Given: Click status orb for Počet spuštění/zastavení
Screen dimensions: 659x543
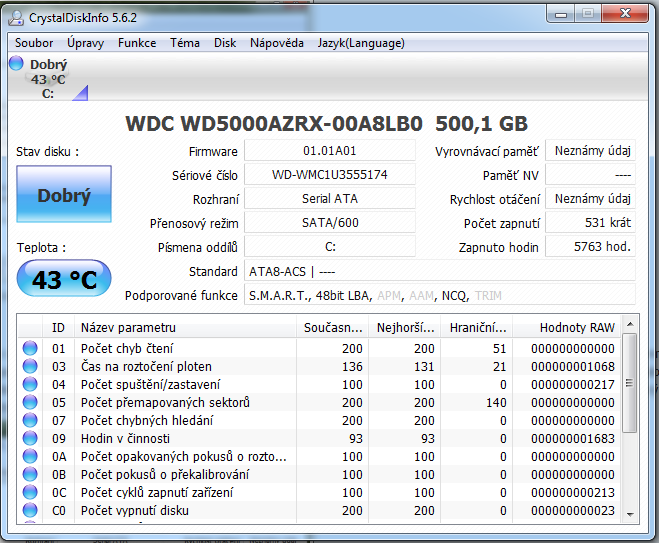Looking at the screenshot, I should [30, 384].
